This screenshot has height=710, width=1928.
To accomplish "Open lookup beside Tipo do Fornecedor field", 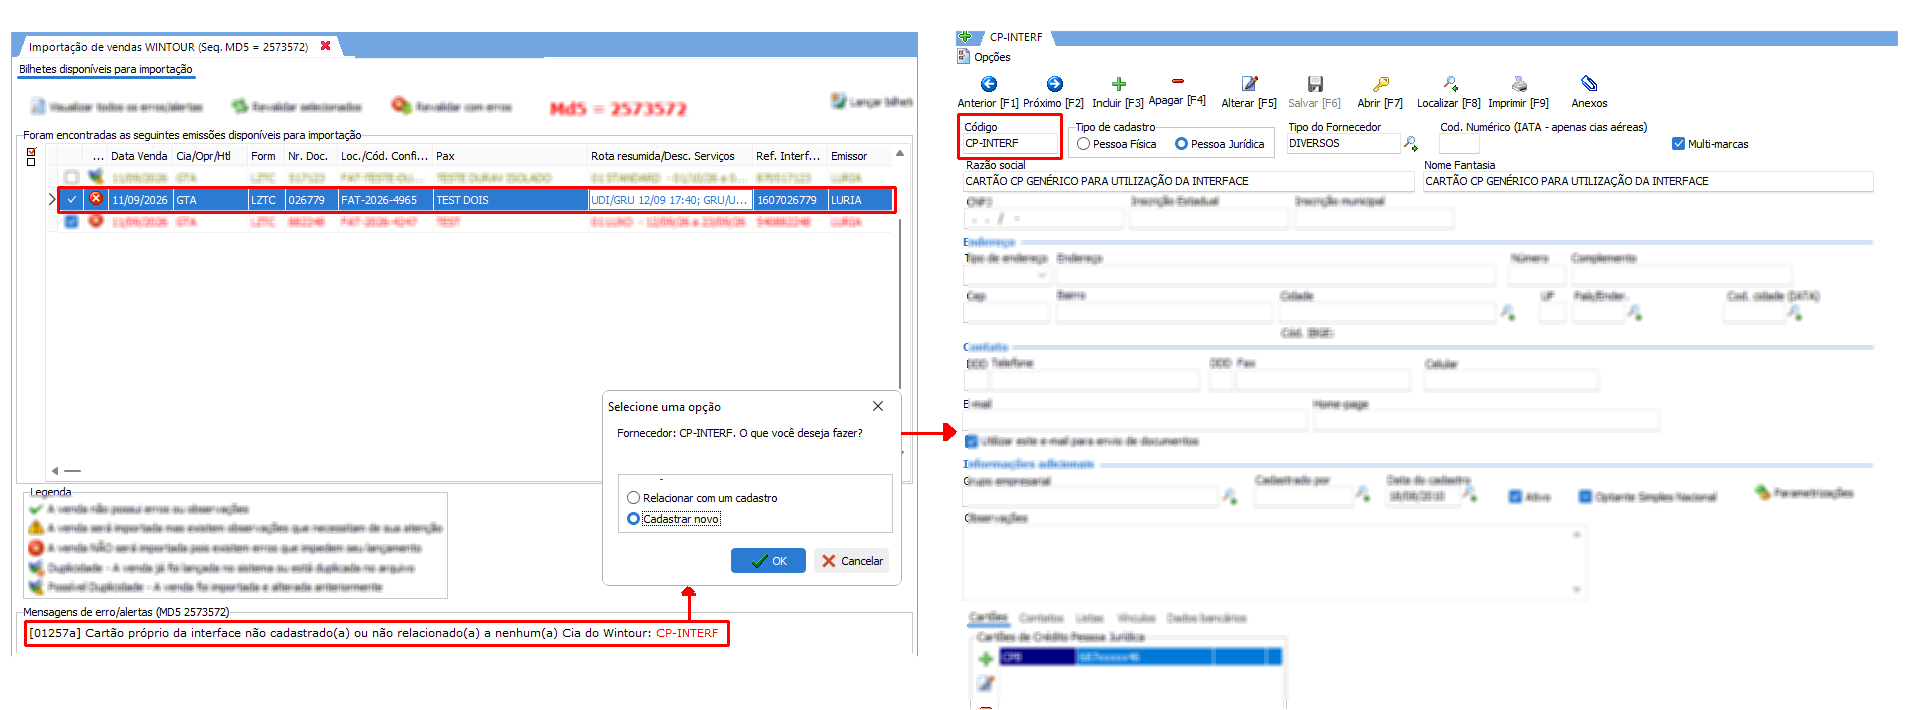I will coord(1410,144).
